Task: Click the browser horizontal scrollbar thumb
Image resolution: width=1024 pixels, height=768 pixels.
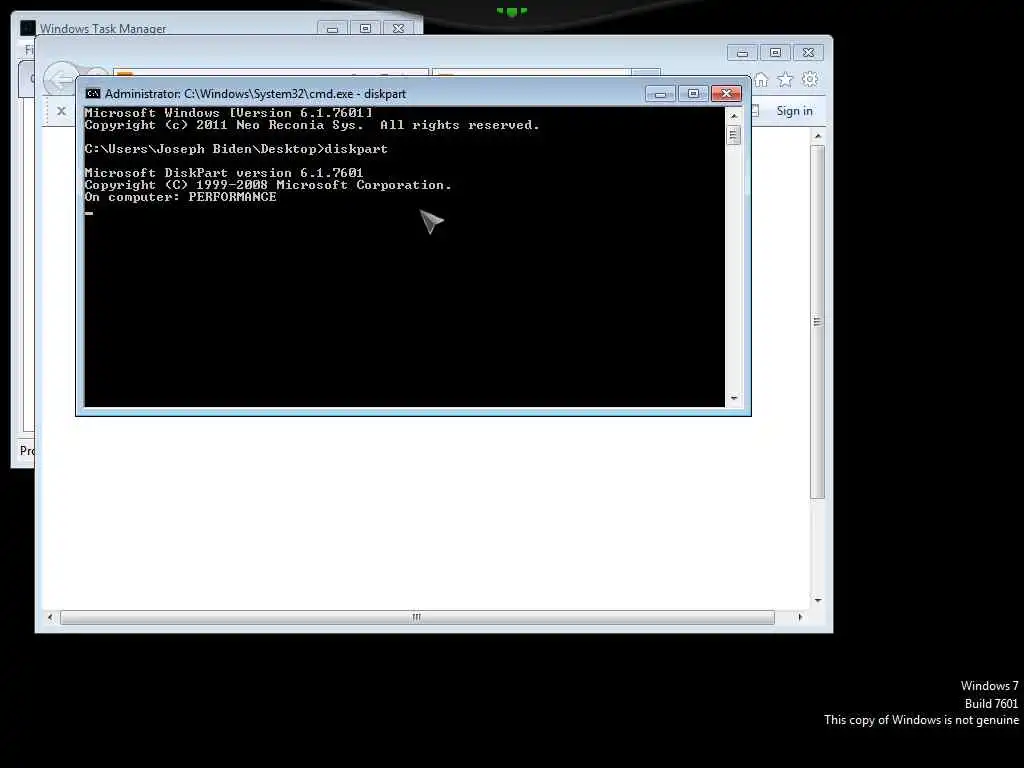Action: click(x=417, y=617)
